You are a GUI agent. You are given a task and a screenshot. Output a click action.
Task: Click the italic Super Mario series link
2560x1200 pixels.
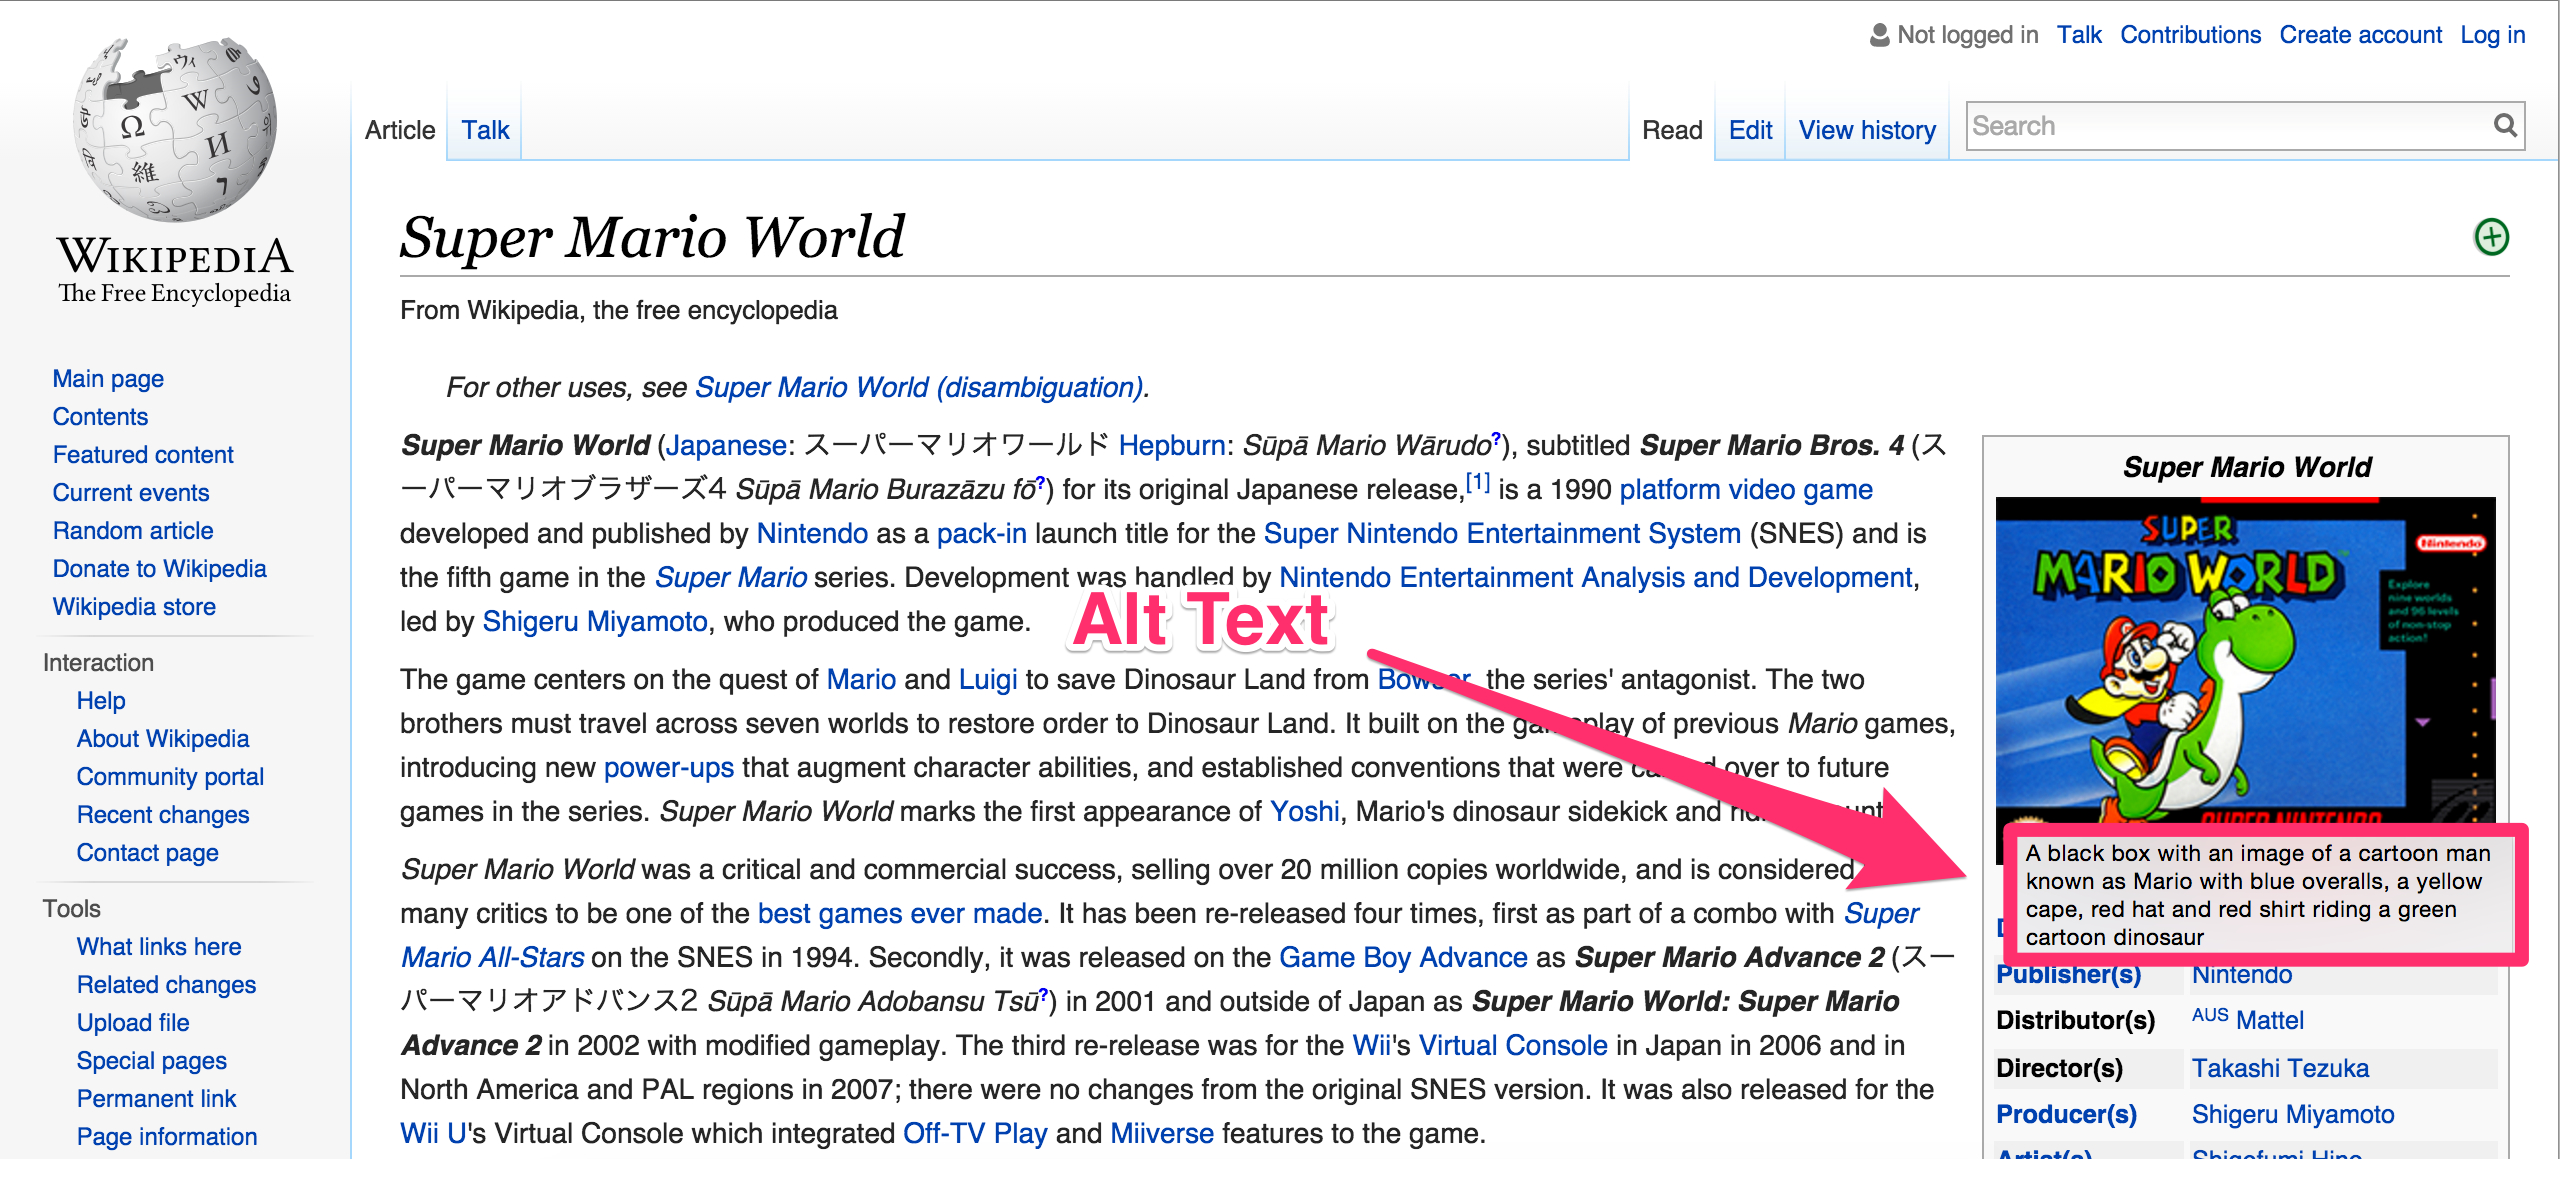point(730,578)
